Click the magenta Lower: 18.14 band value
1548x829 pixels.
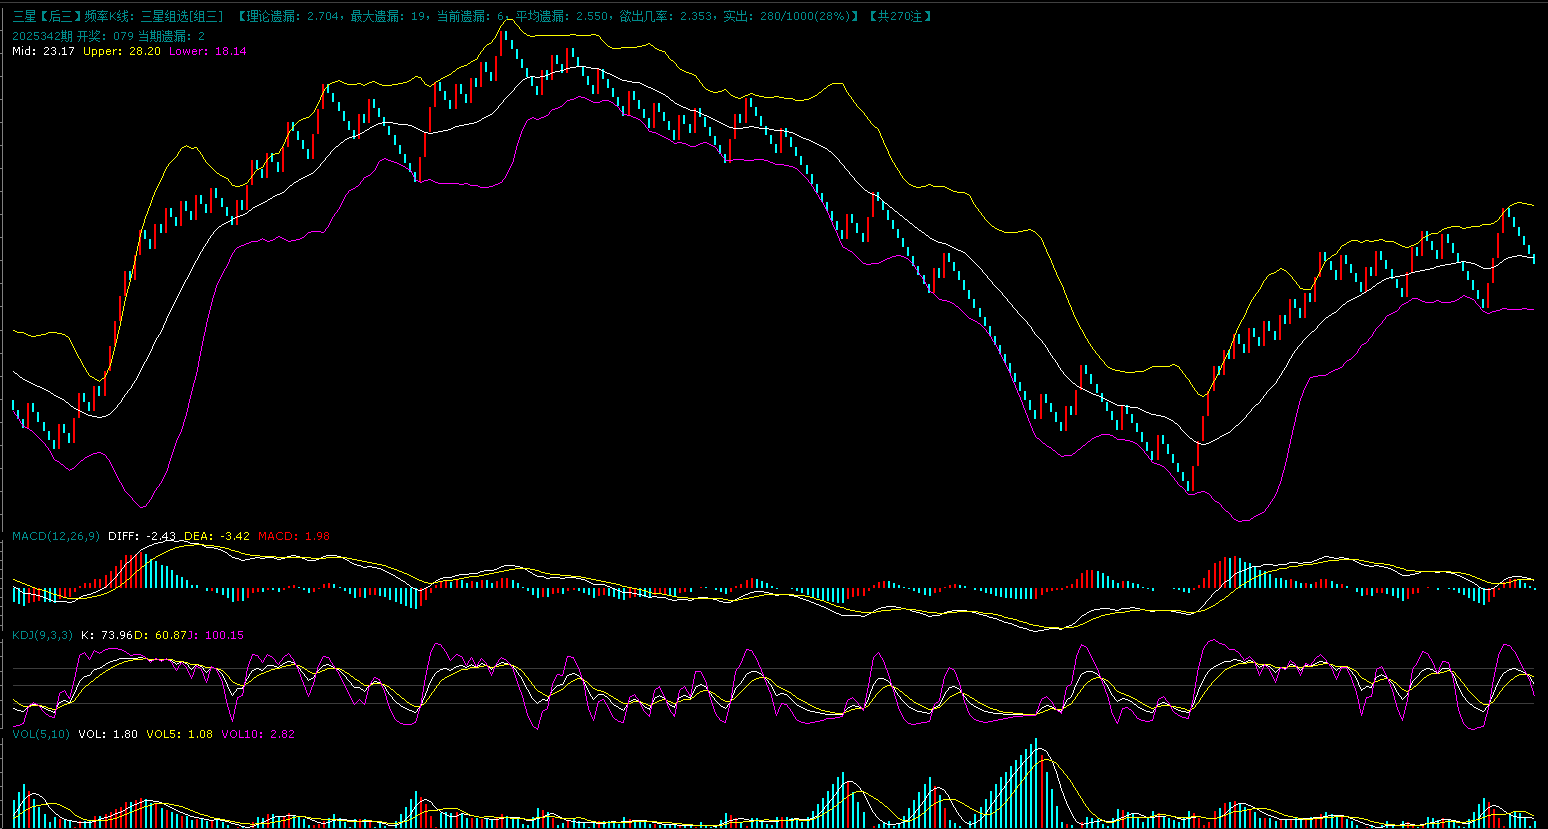pyautogui.click(x=207, y=51)
